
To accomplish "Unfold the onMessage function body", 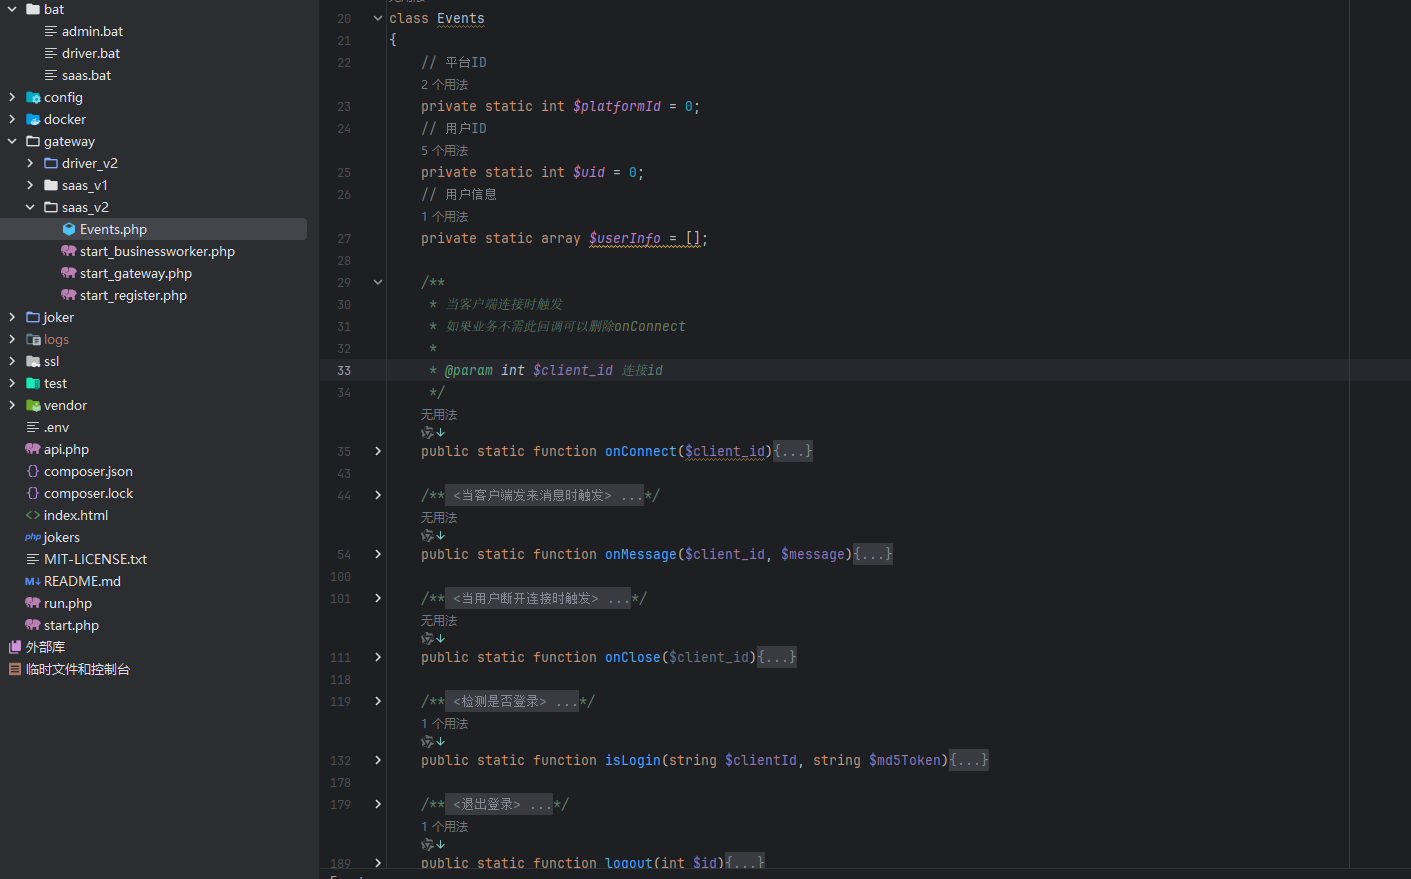I will point(378,554).
